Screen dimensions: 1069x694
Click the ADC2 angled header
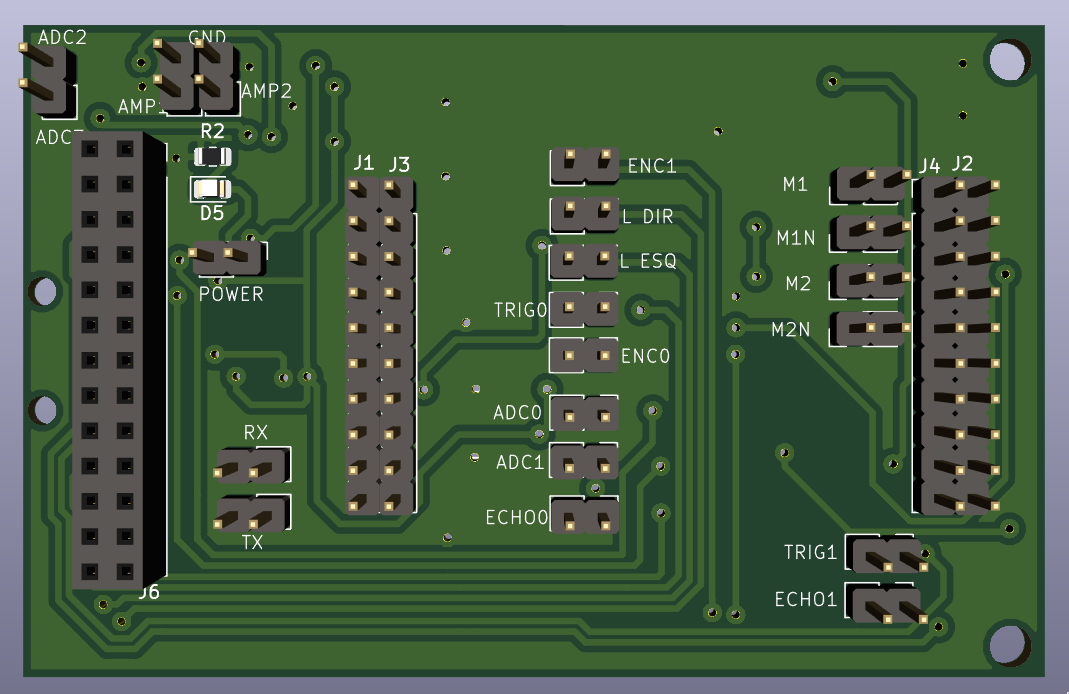[46, 80]
